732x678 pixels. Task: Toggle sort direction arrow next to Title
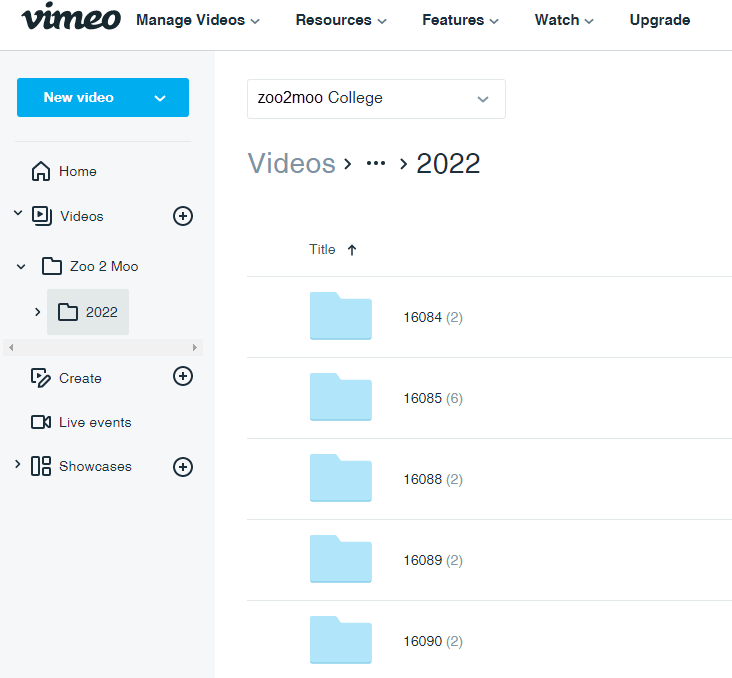click(352, 250)
